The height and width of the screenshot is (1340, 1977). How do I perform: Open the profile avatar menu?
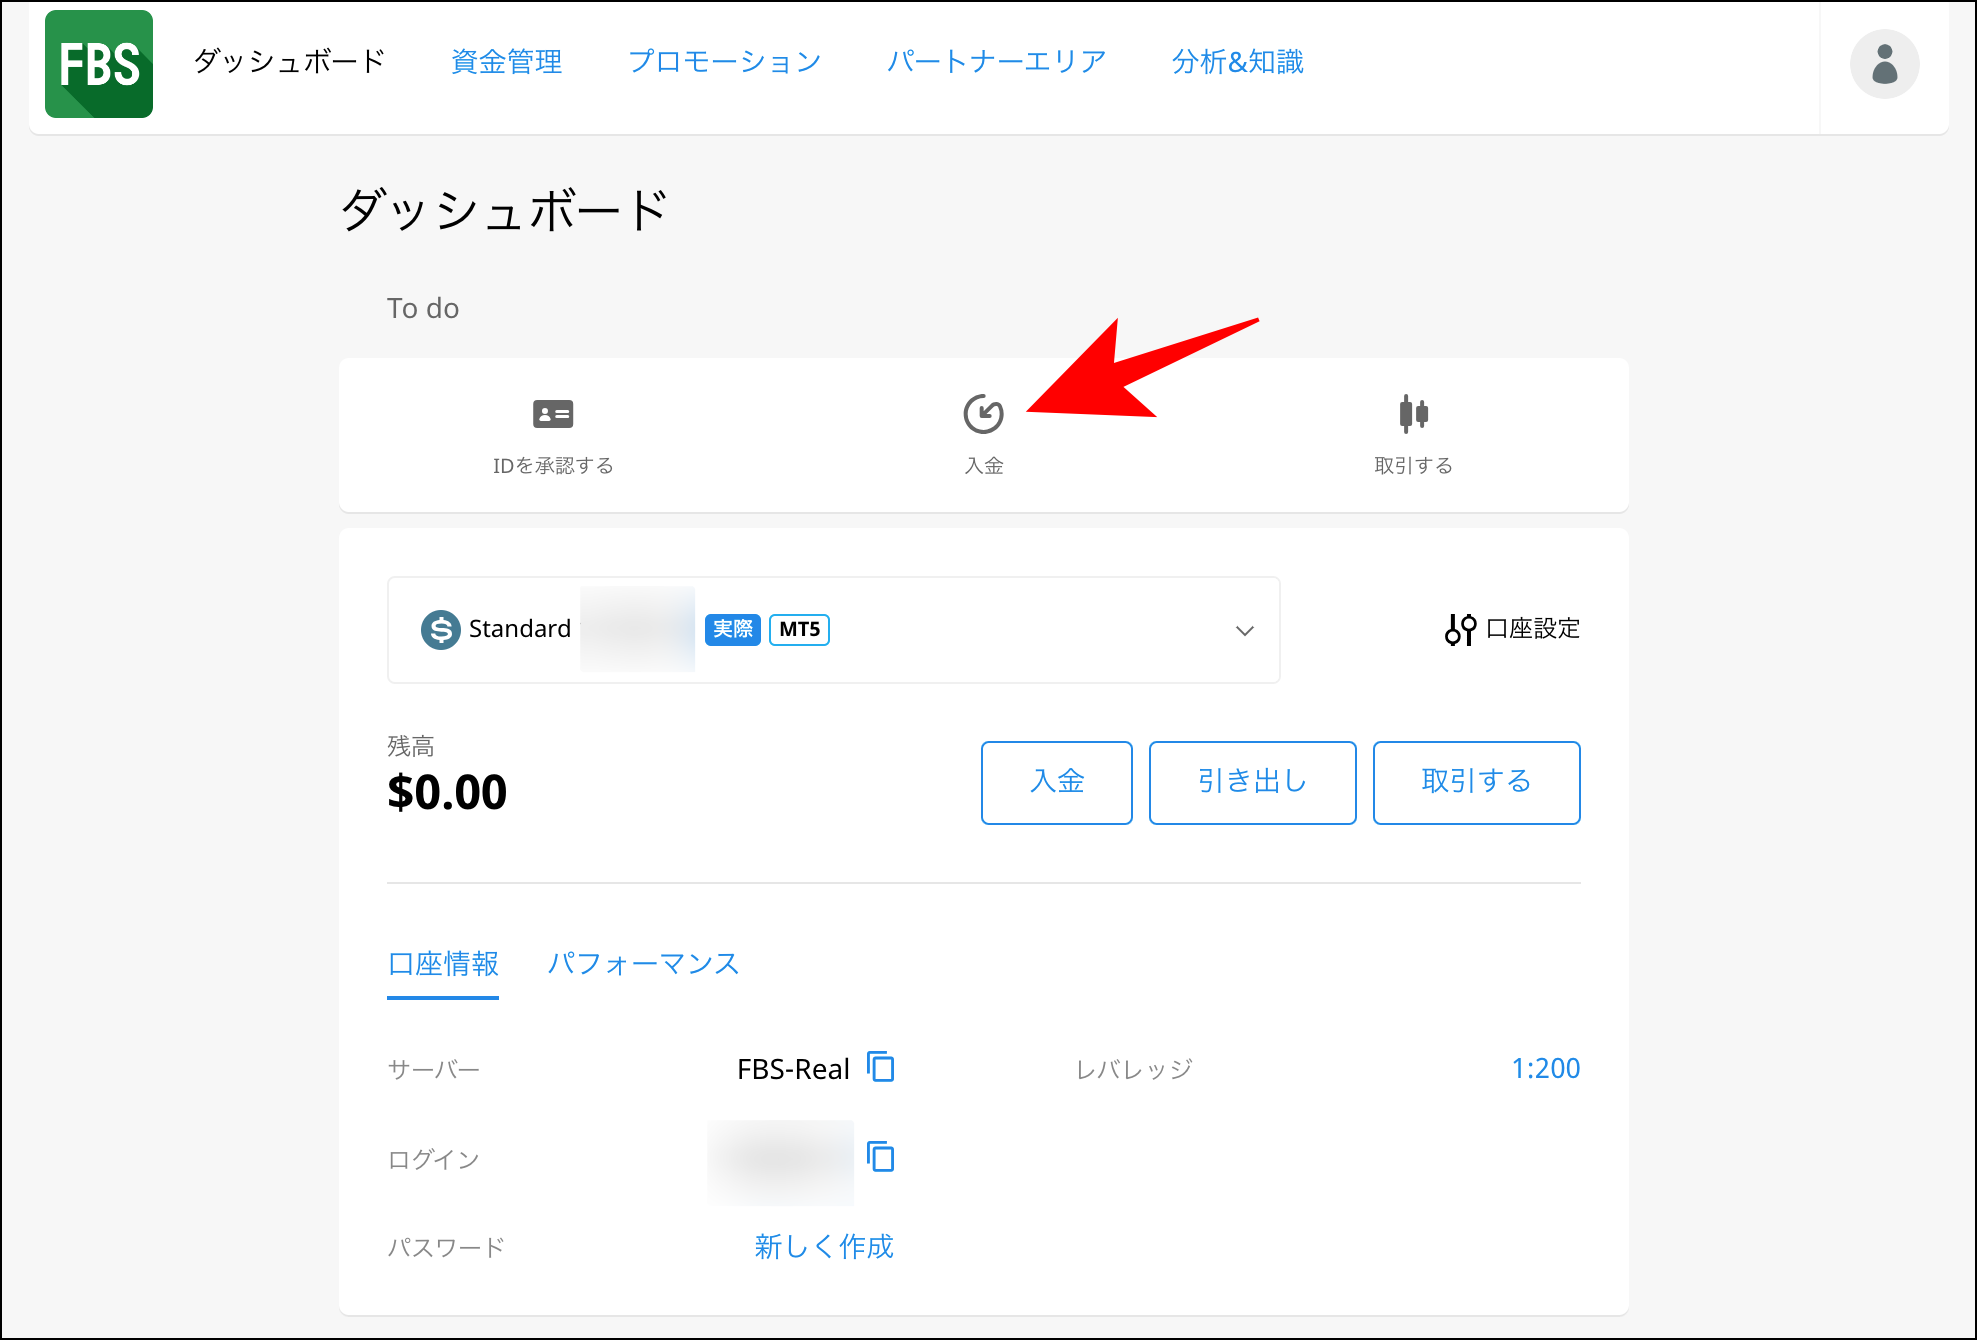coord(1884,63)
